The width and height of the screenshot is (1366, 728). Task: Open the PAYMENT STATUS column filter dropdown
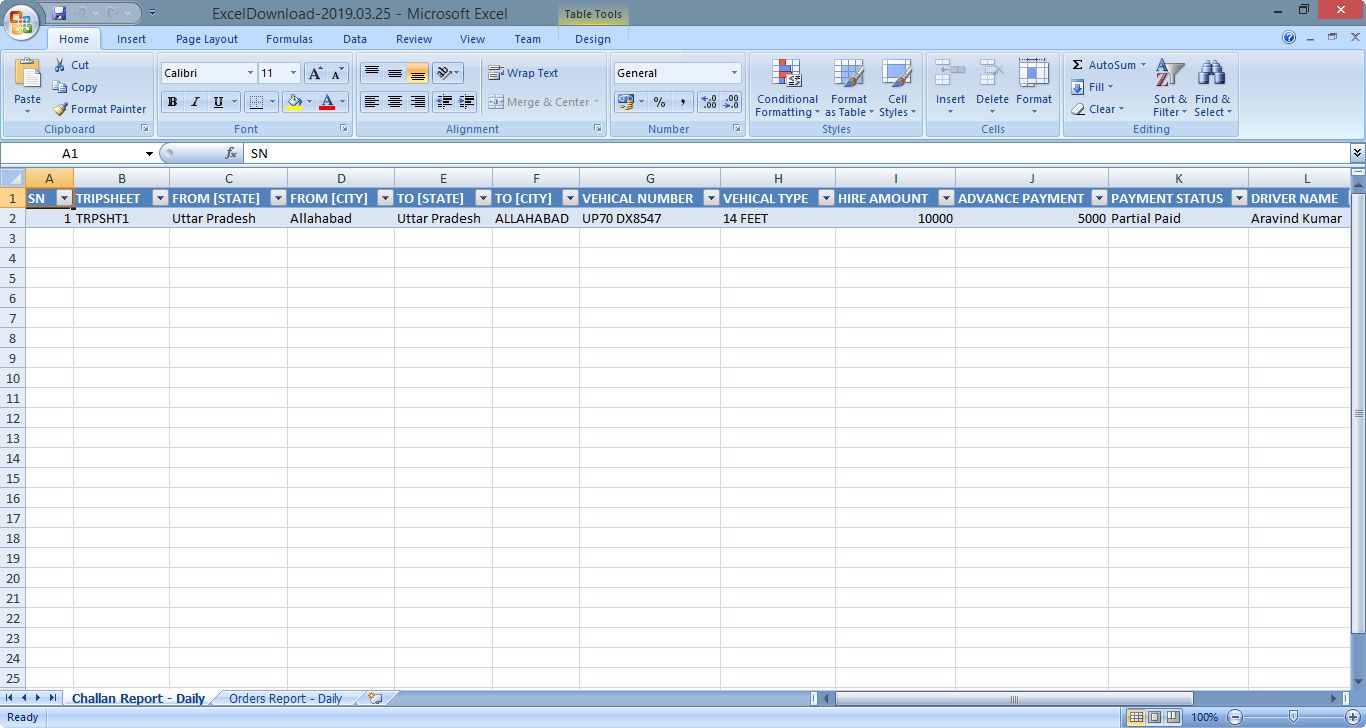coord(1239,198)
